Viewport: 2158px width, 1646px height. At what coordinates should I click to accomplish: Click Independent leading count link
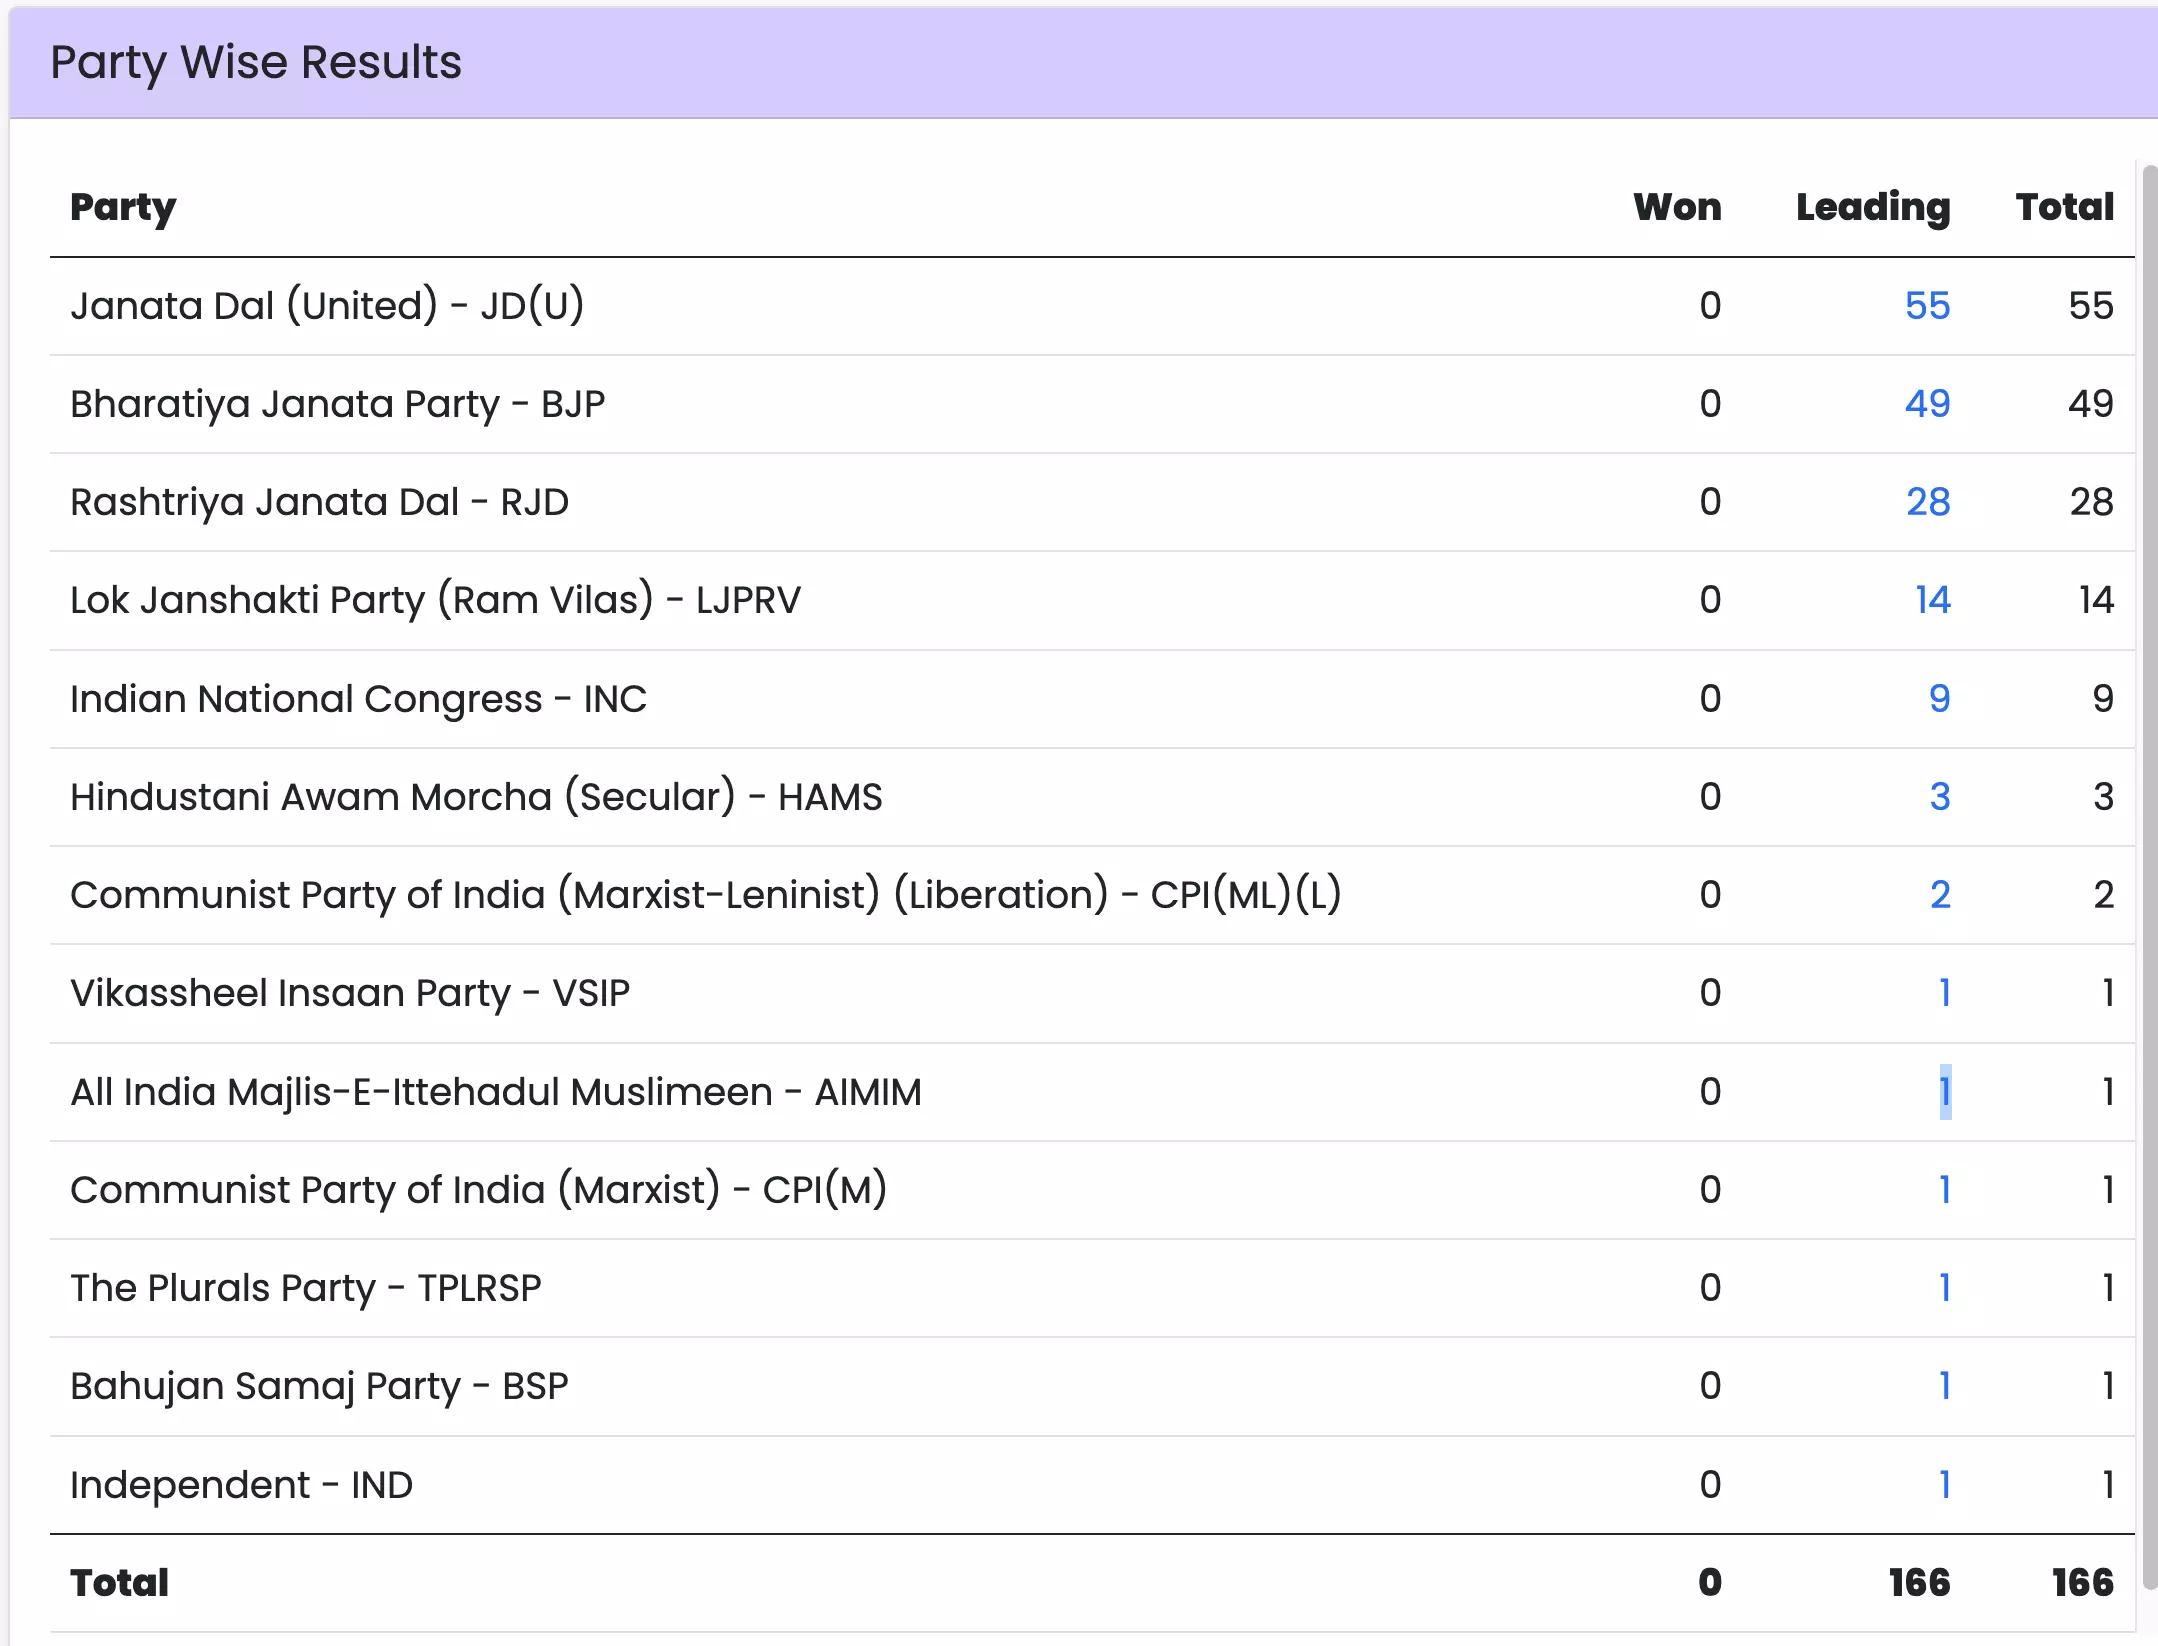(x=1944, y=1485)
